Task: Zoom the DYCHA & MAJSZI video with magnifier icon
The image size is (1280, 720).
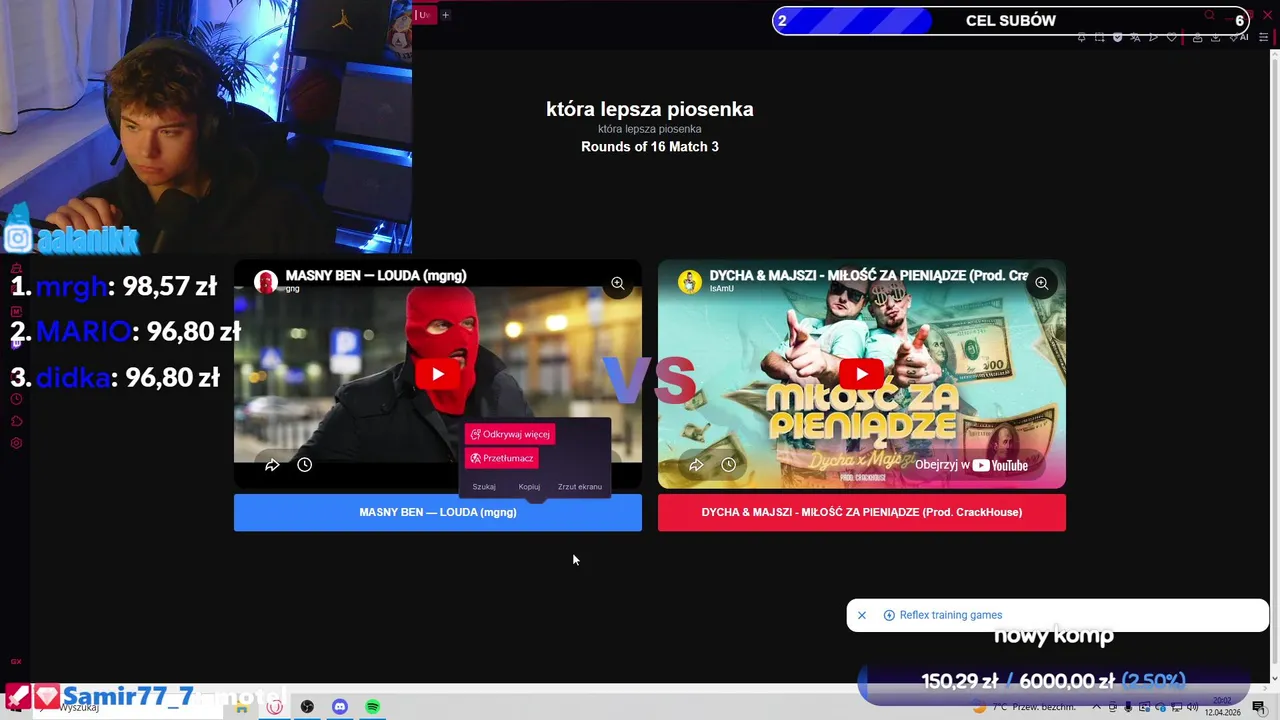Action: pos(1041,284)
